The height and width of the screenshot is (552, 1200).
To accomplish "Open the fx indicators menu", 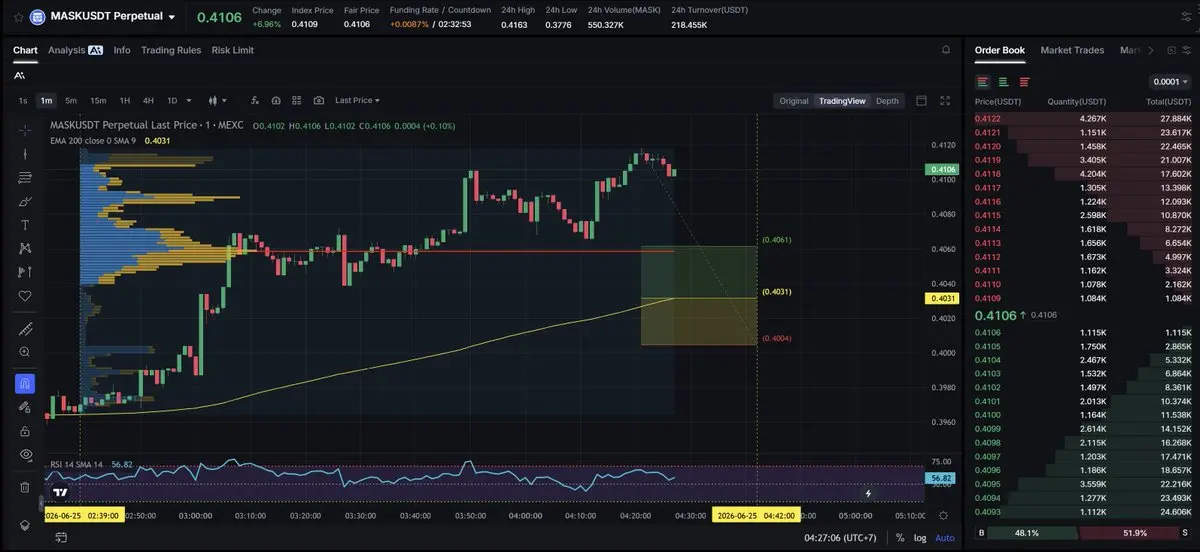I will click(x=255, y=100).
